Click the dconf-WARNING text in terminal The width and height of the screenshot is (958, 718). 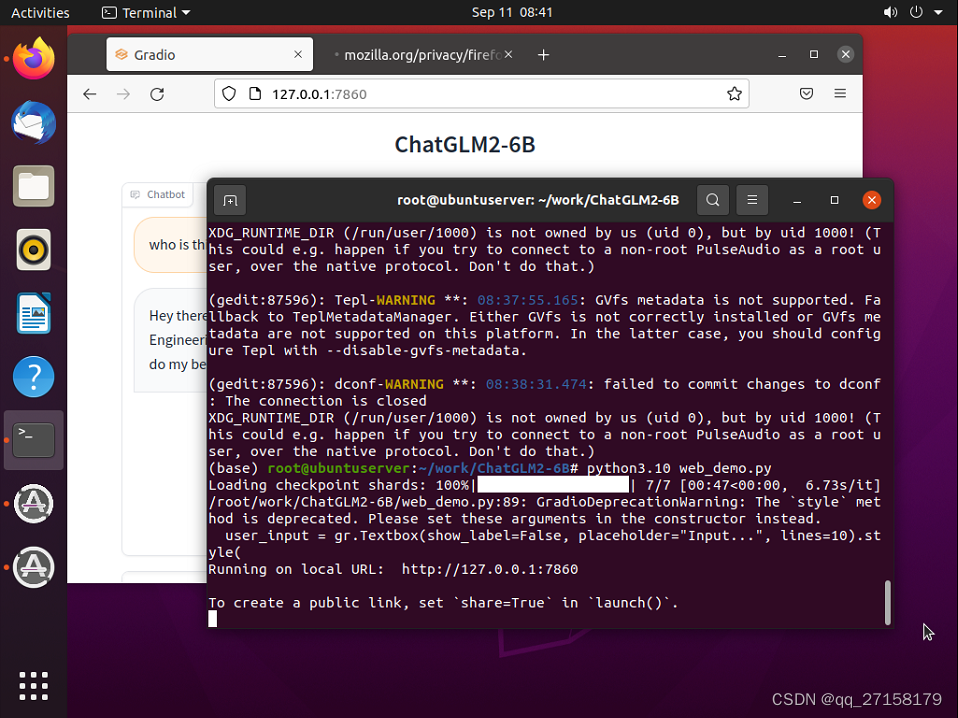click(x=389, y=384)
